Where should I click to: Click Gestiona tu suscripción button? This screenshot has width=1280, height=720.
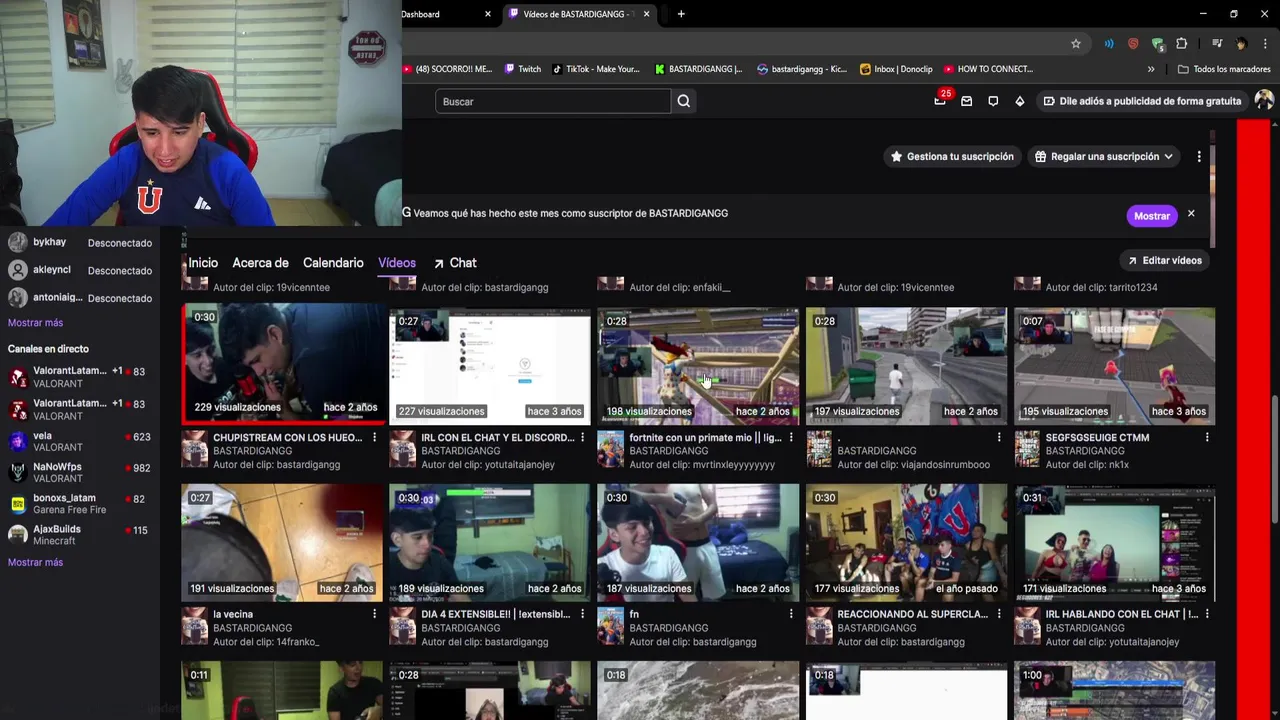pyautogui.click(x=952, y=157)
